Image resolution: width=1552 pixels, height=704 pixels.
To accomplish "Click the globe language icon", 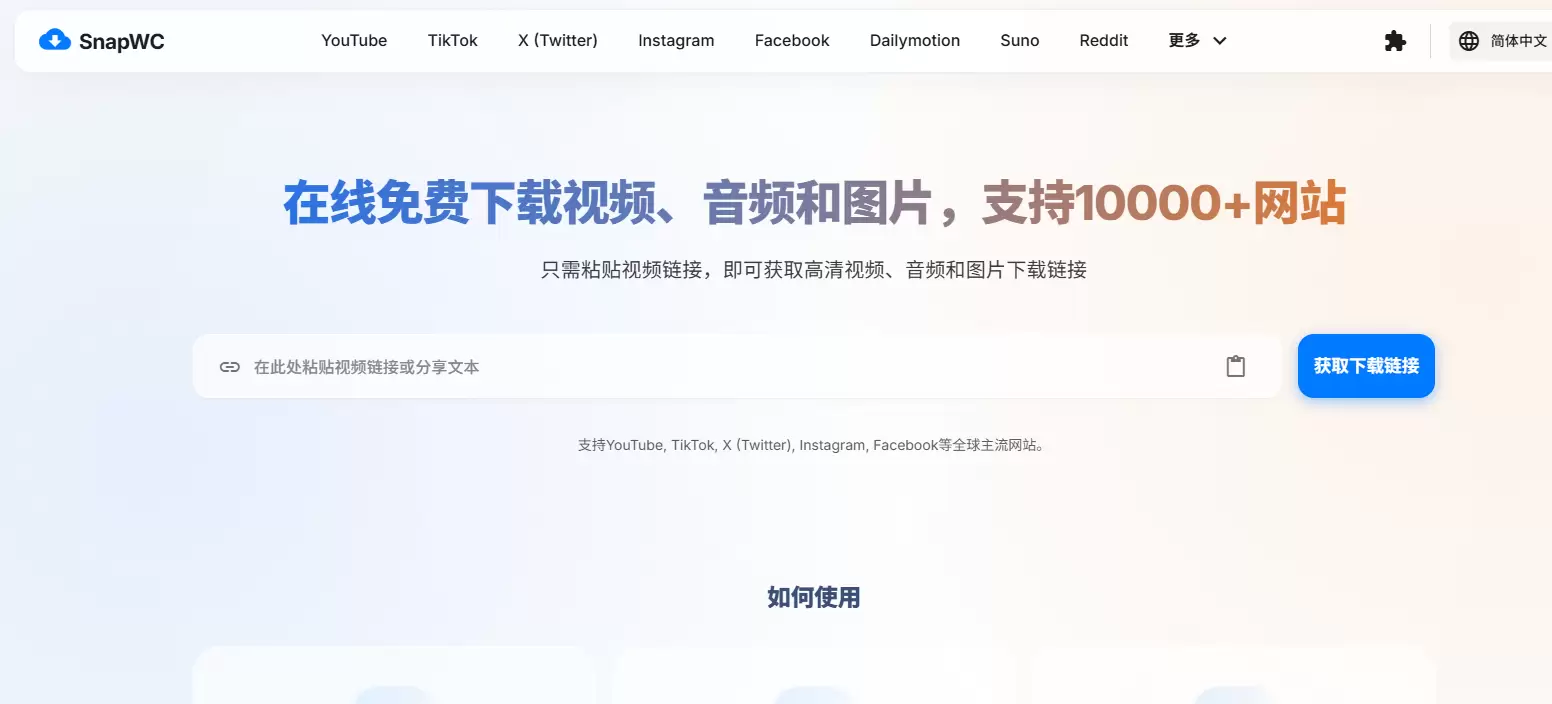I will point(1469,41).
